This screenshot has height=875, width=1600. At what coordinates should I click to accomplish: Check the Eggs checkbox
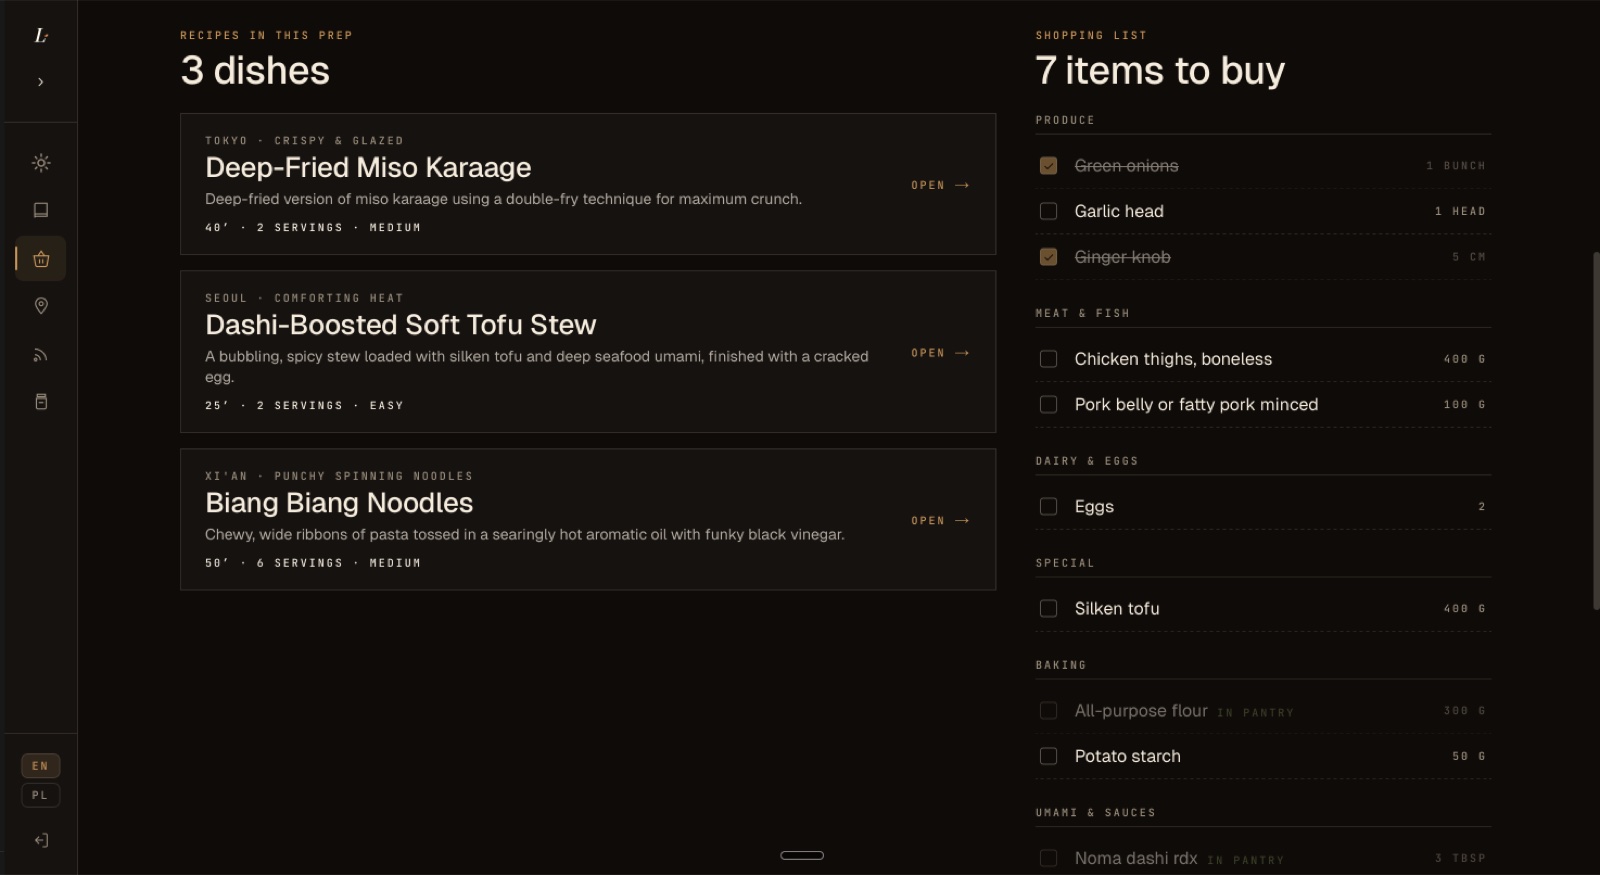1048,507
